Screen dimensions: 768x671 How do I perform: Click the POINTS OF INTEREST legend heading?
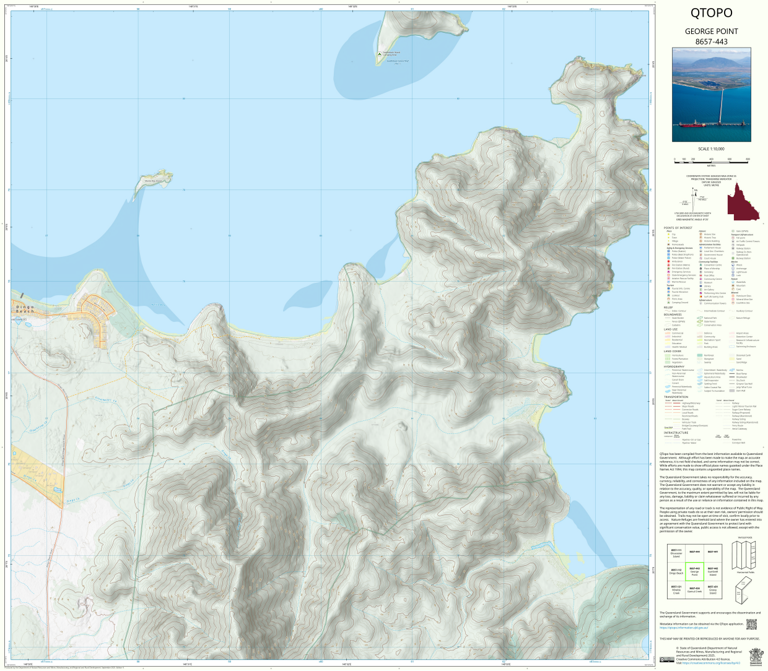678,228
